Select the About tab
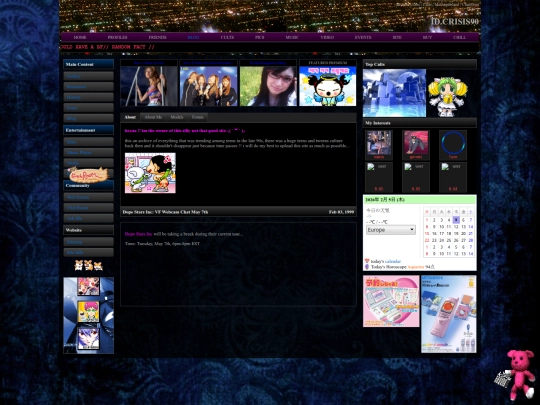Image resolution: width=540 pixels, height=405 pixels. 130,117
